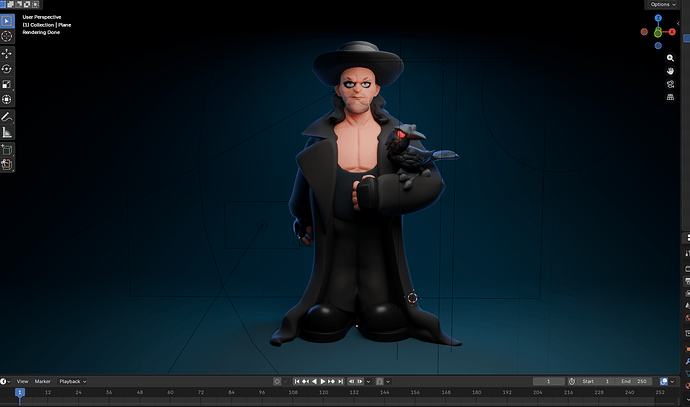Click the keying set icon in timeline

[380, 381]
